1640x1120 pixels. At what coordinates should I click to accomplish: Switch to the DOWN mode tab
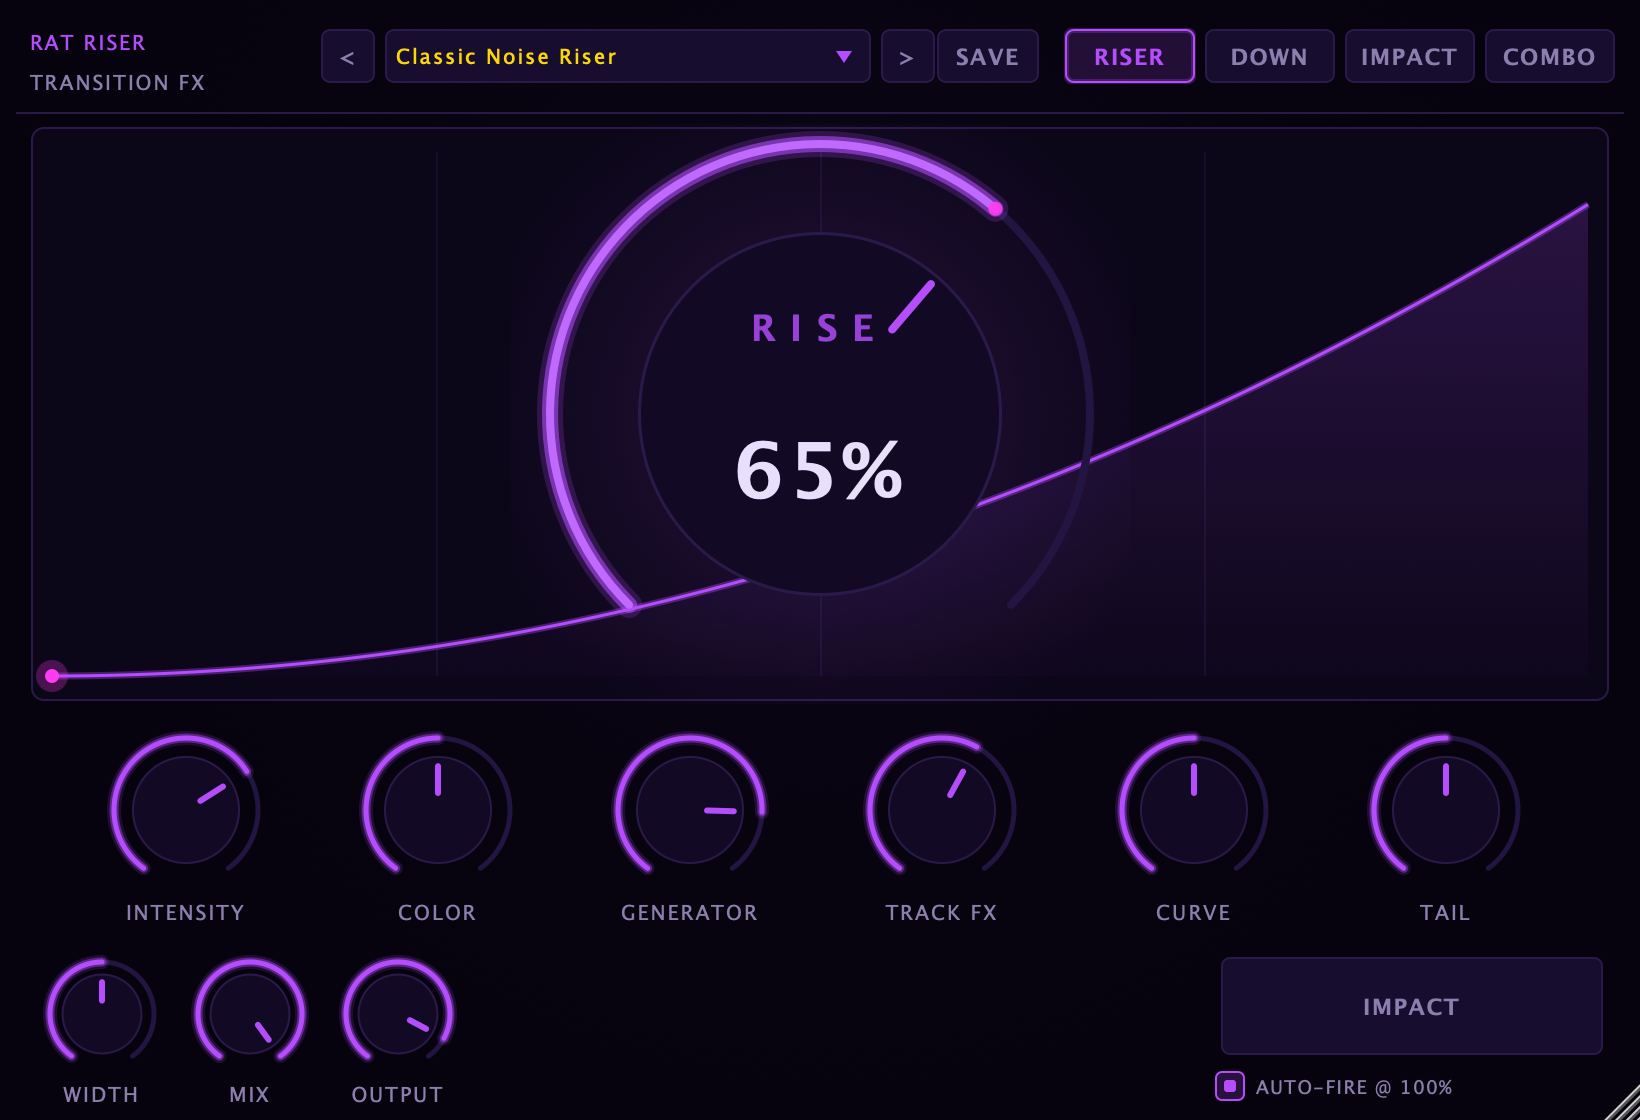click(1270, 57)
